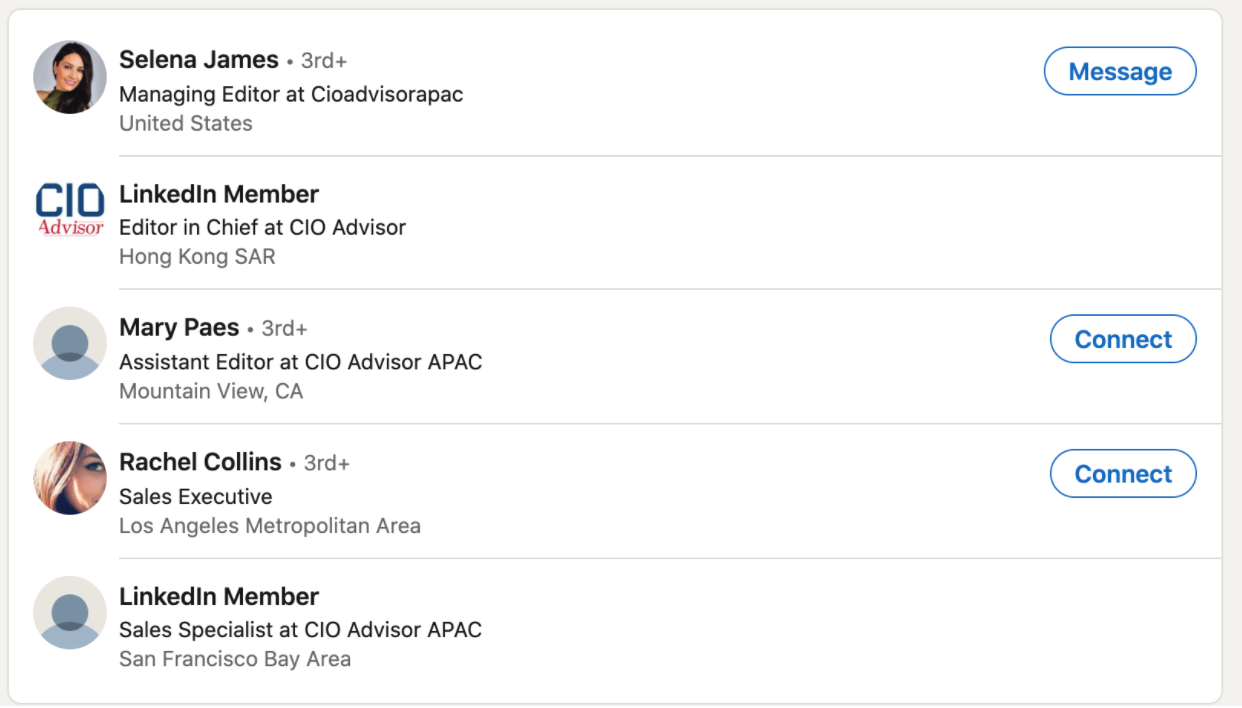
Task: Select 'Assistant Editor at CIO Advisor APAC' text
Action: click(x=301, y=361)
